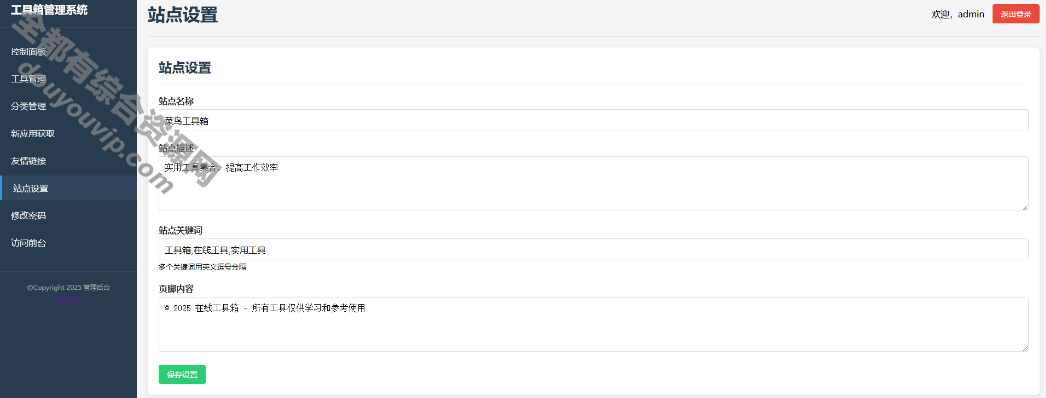Click the 站点名称 field label
This screenshot has width=1046, height=398.
[176, 101]
